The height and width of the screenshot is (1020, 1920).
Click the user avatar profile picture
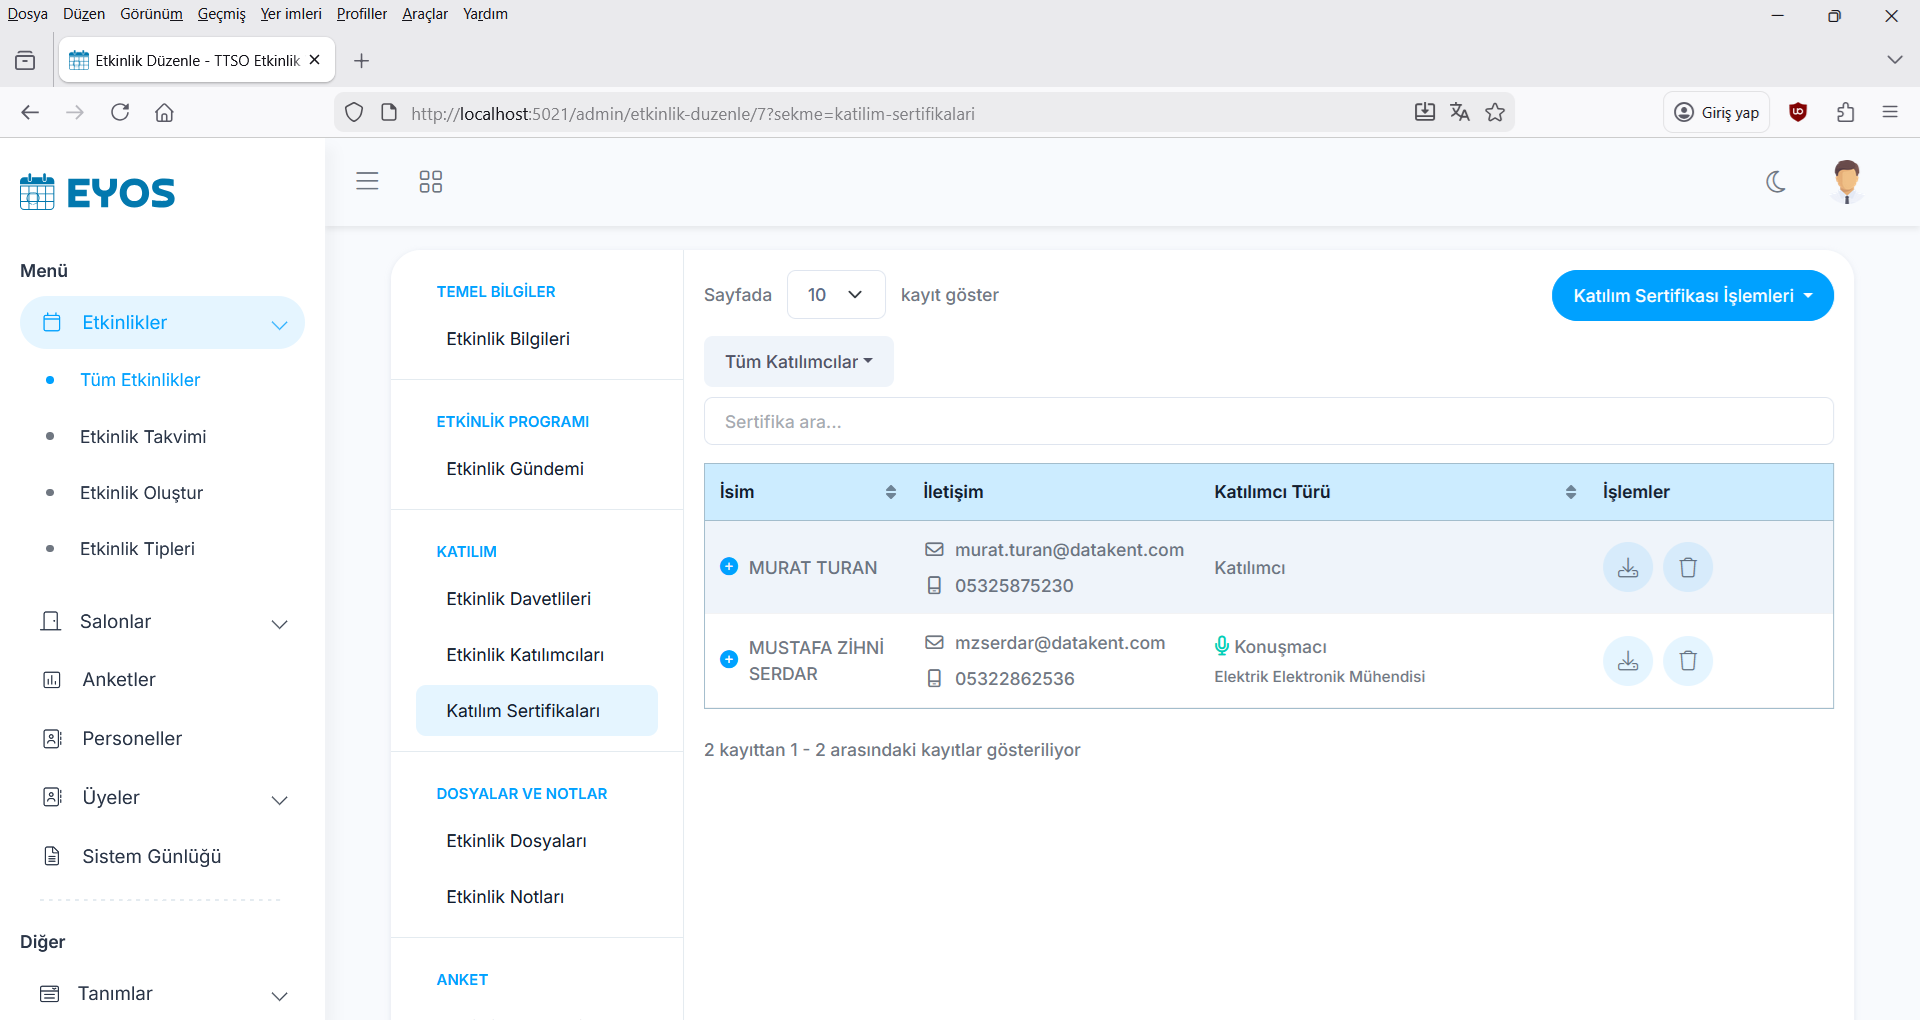(1846, 182)
